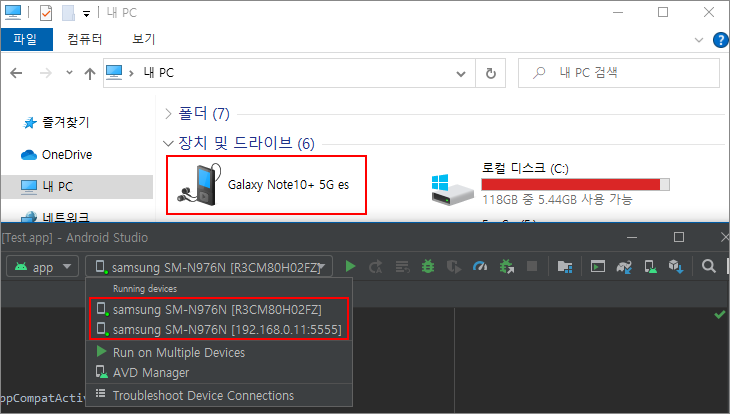Click the Stop square icon
Screen dimensions: 730x414
click(532, 266)
